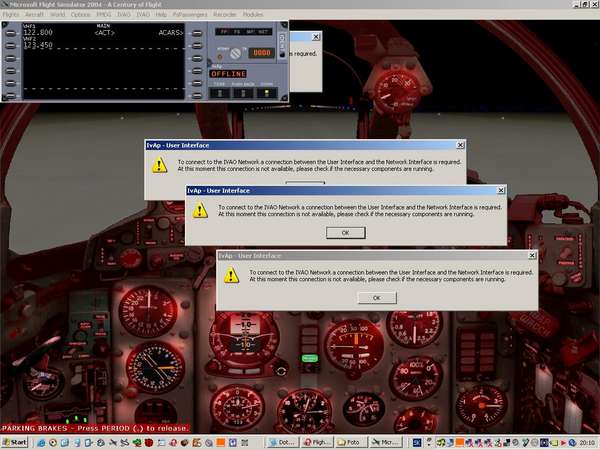Click the 123.450 VHF2 frequency
The width and height of the screenshot is (600, 450).
38,45
